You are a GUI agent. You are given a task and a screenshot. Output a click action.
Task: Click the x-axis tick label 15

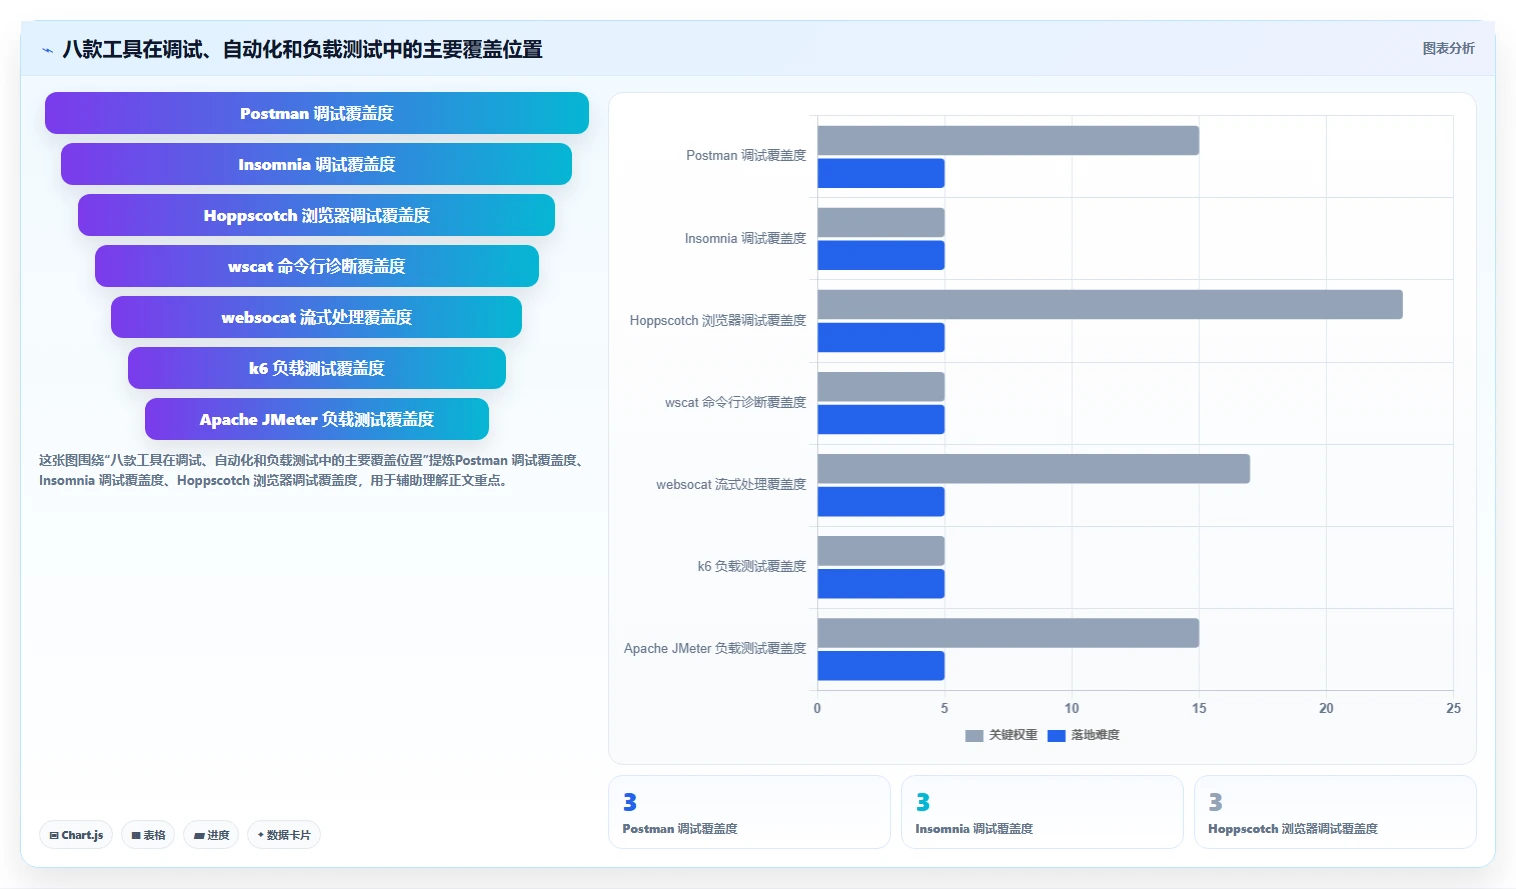1199,708
